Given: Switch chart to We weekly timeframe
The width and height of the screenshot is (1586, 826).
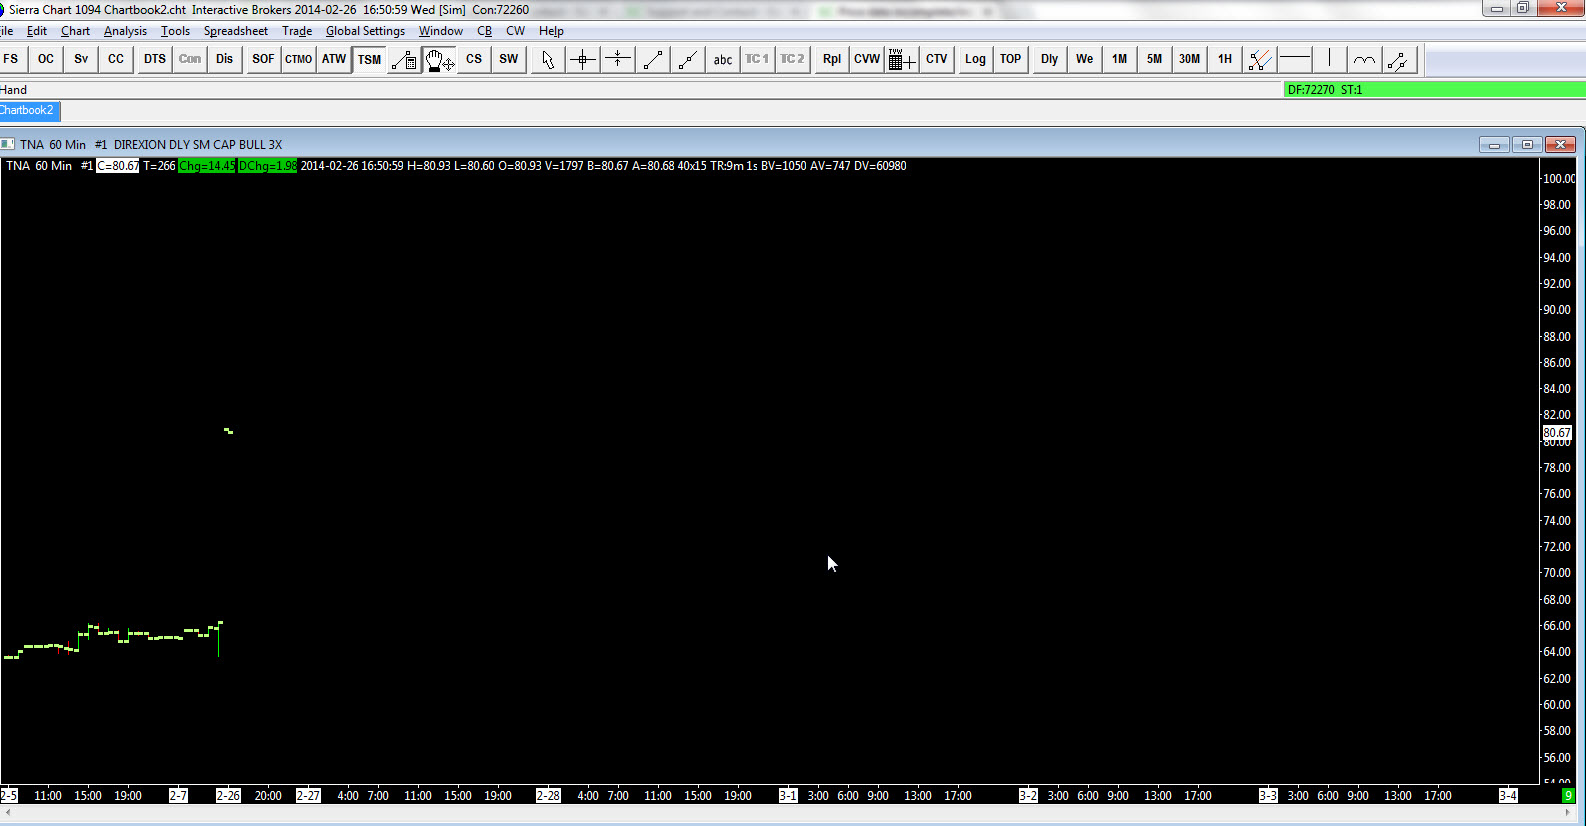Looking at the screenshot, I should click(1085, 59).
